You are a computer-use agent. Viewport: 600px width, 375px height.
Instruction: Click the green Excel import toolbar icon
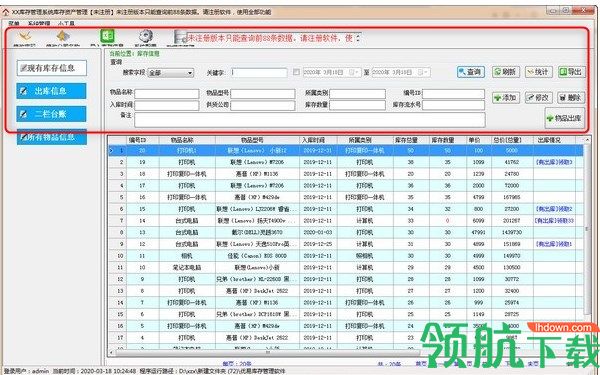pyautogui.click(x=107, y=36)
